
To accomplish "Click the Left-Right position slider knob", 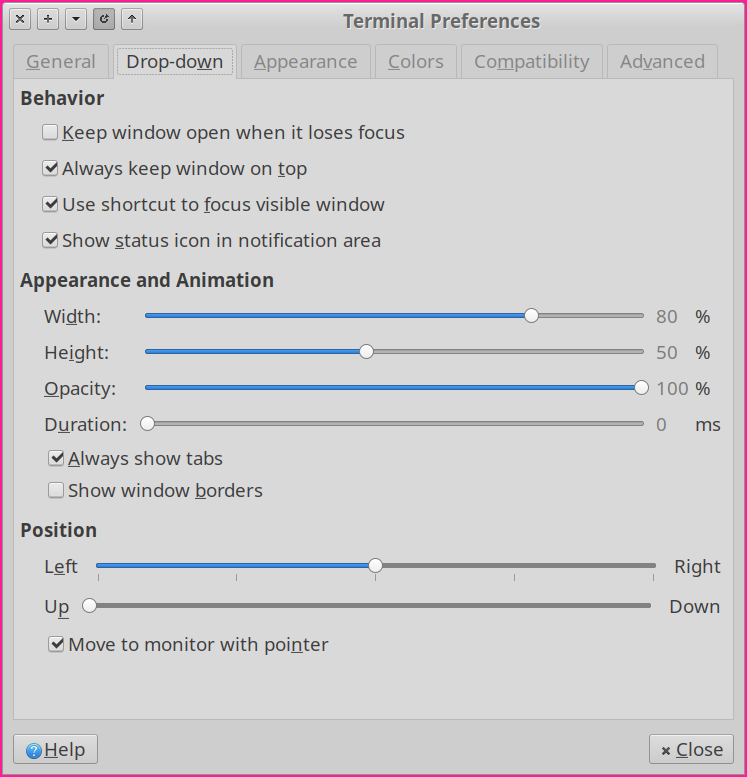I will [375, 565].
